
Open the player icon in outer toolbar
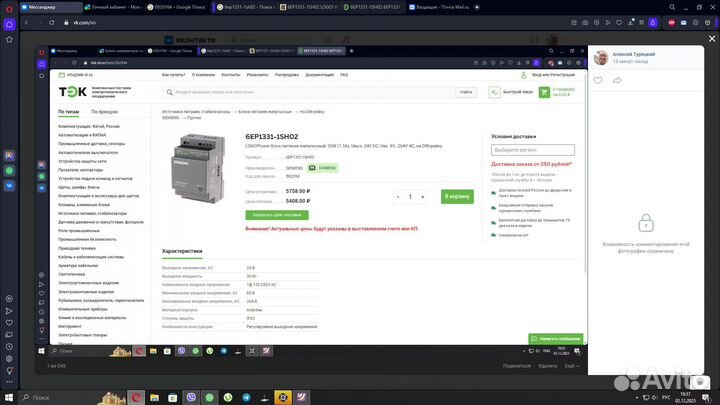[608, 22]
